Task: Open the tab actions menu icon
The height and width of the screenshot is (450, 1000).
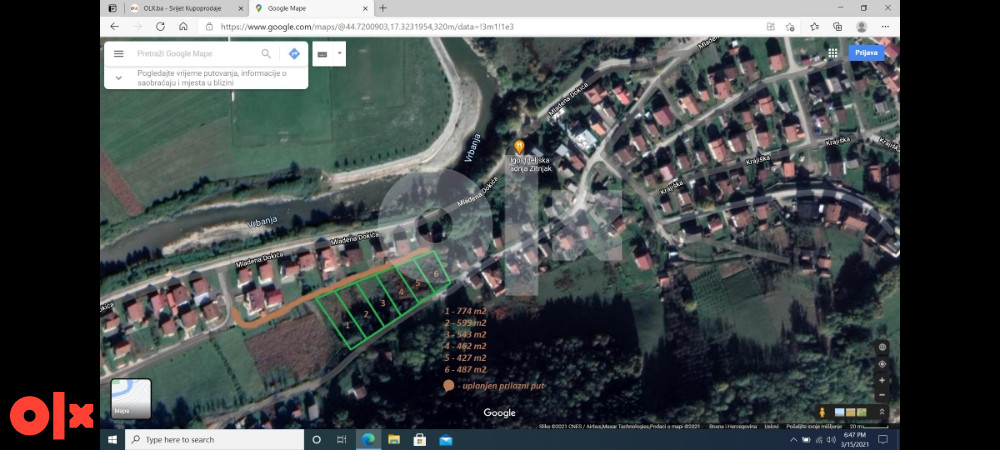Action: 113,8
